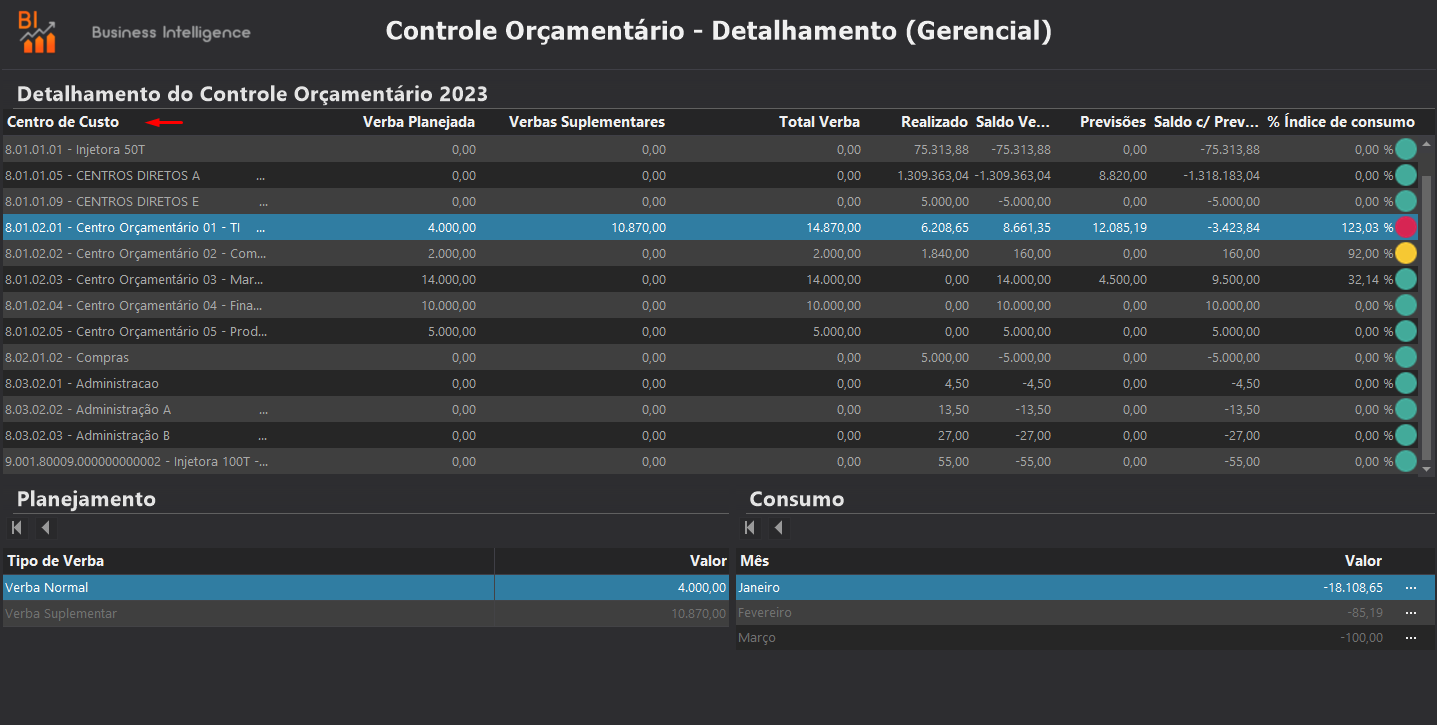The image size is (1437, 725).
Task: Click the BI chart logo icon
Action: click(x=37, y=31)
